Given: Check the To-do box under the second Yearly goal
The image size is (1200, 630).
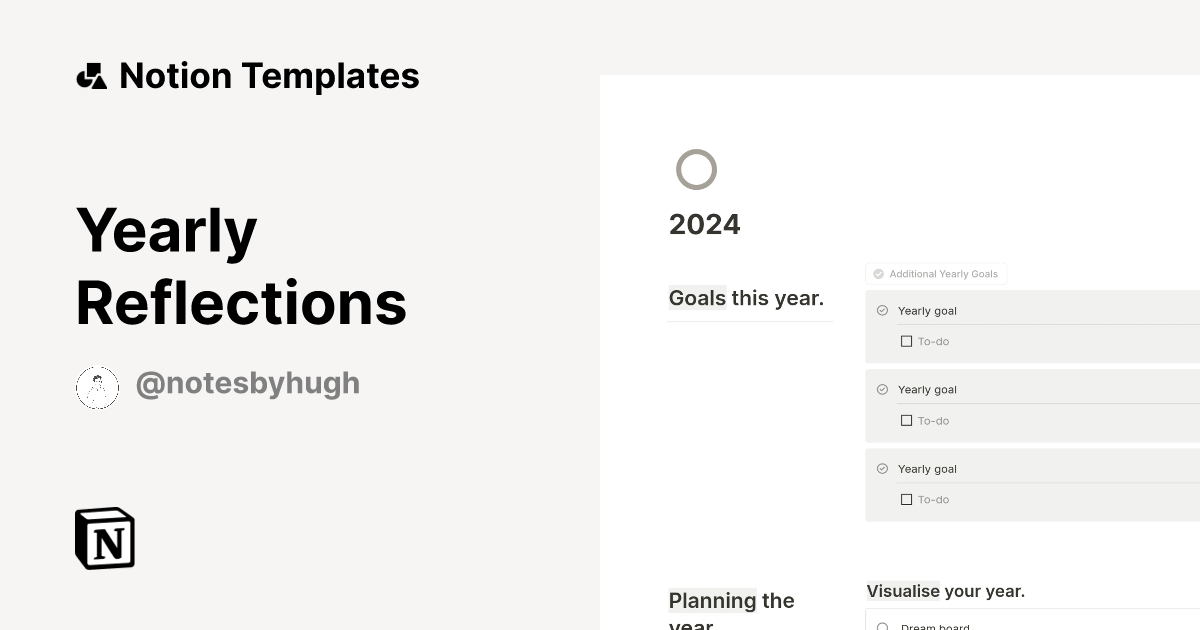Looking at the screenshot, I should click(x=906, y=420).
